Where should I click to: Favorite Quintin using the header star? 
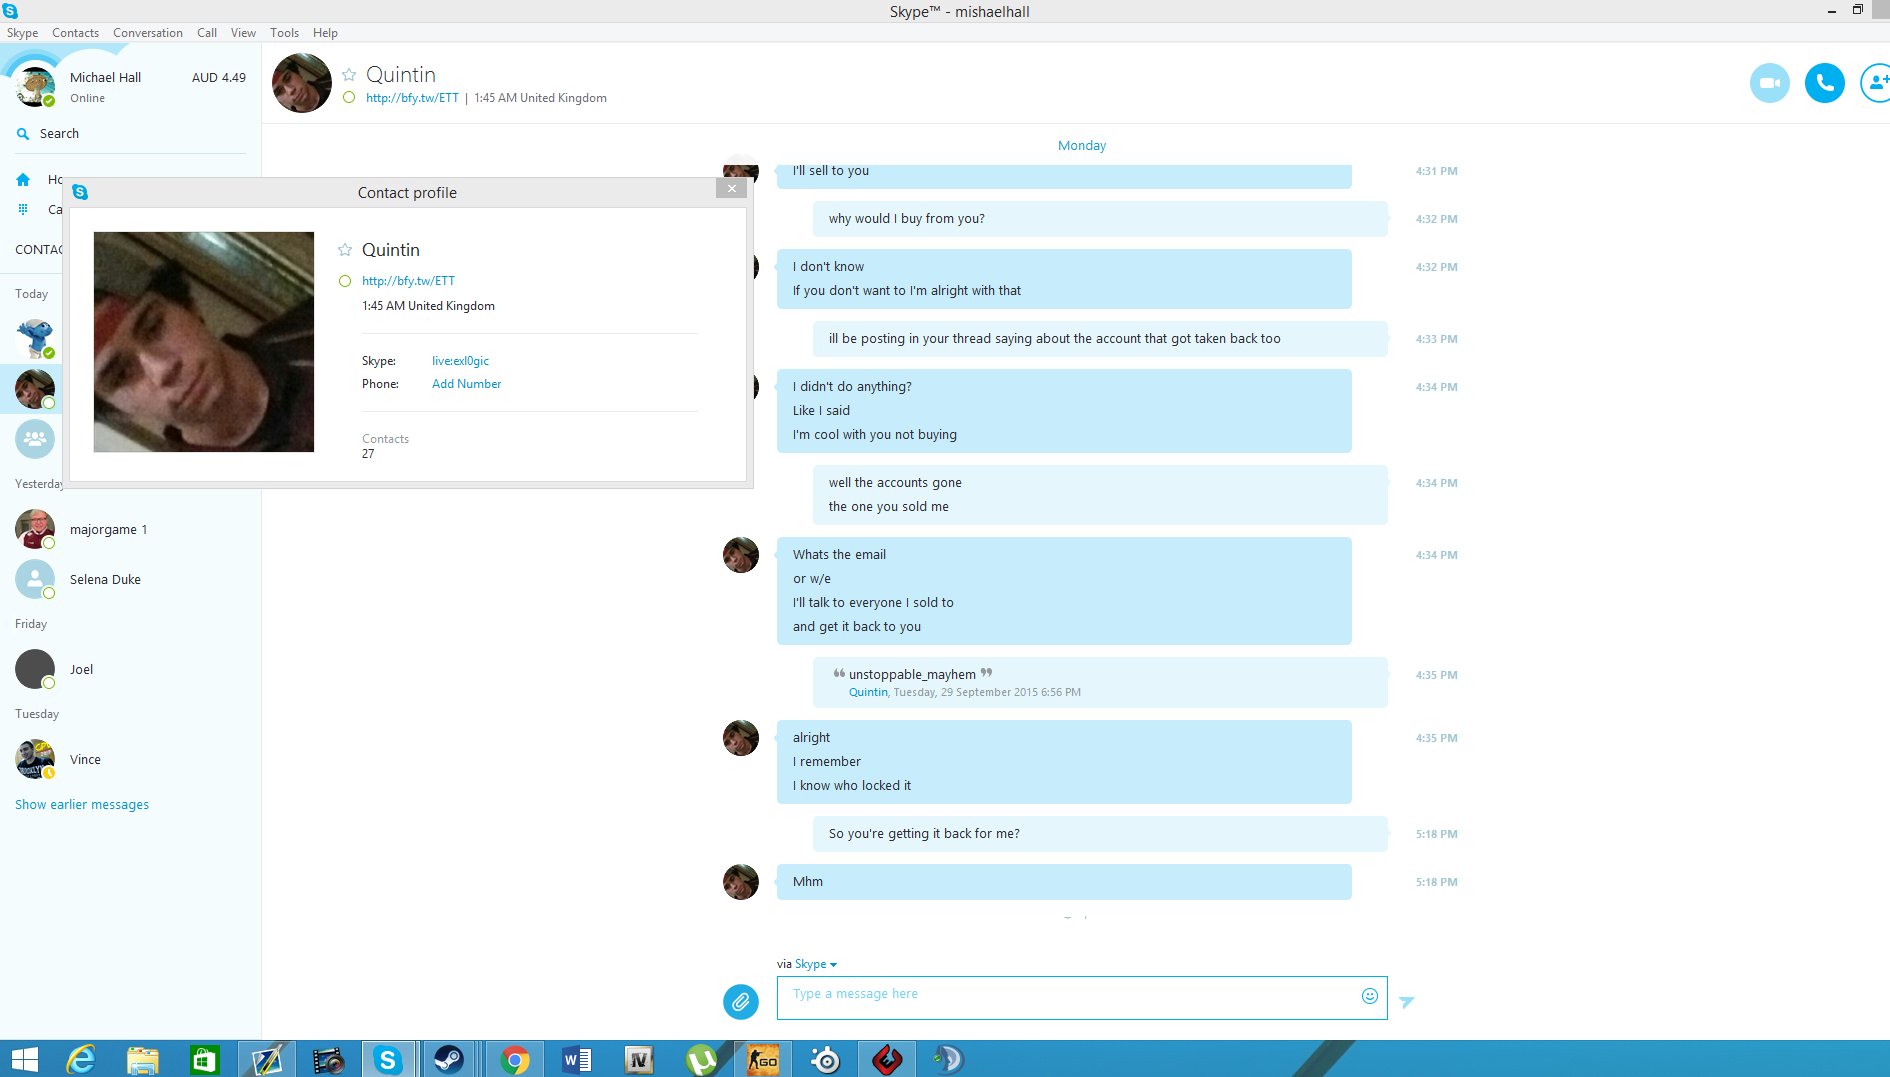tap(349, 75)
